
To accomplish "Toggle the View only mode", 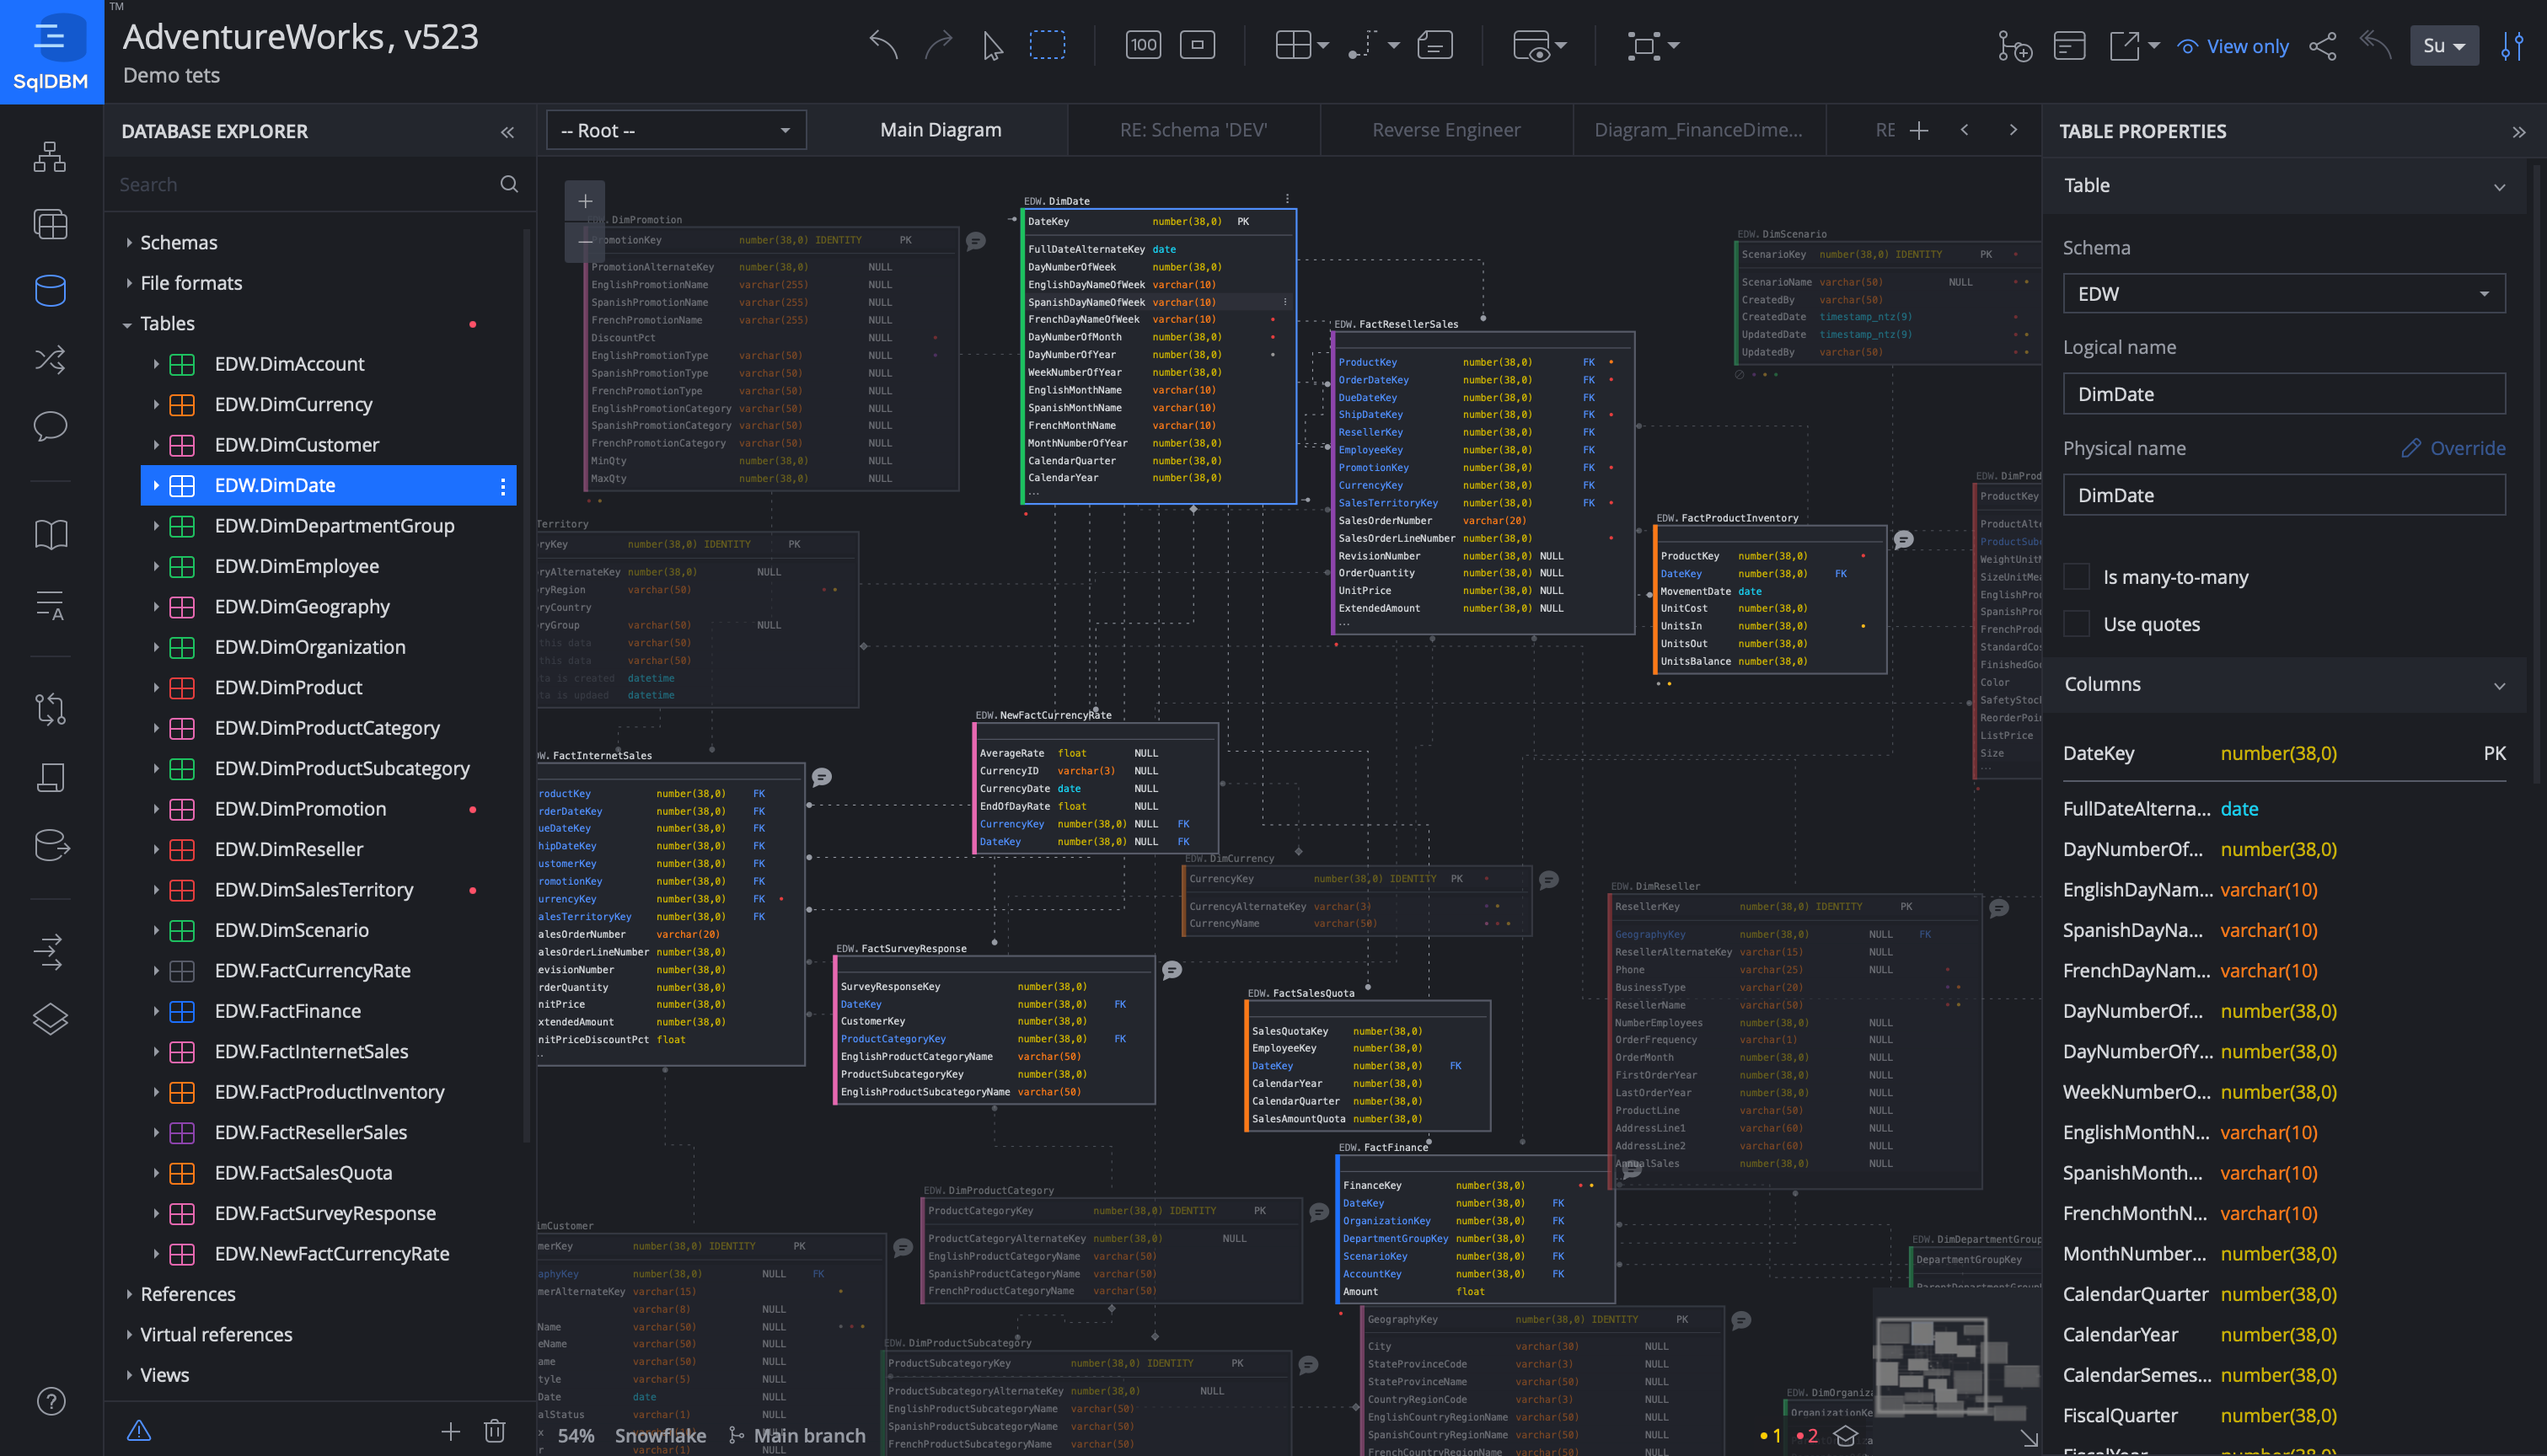I will 2233,46.
